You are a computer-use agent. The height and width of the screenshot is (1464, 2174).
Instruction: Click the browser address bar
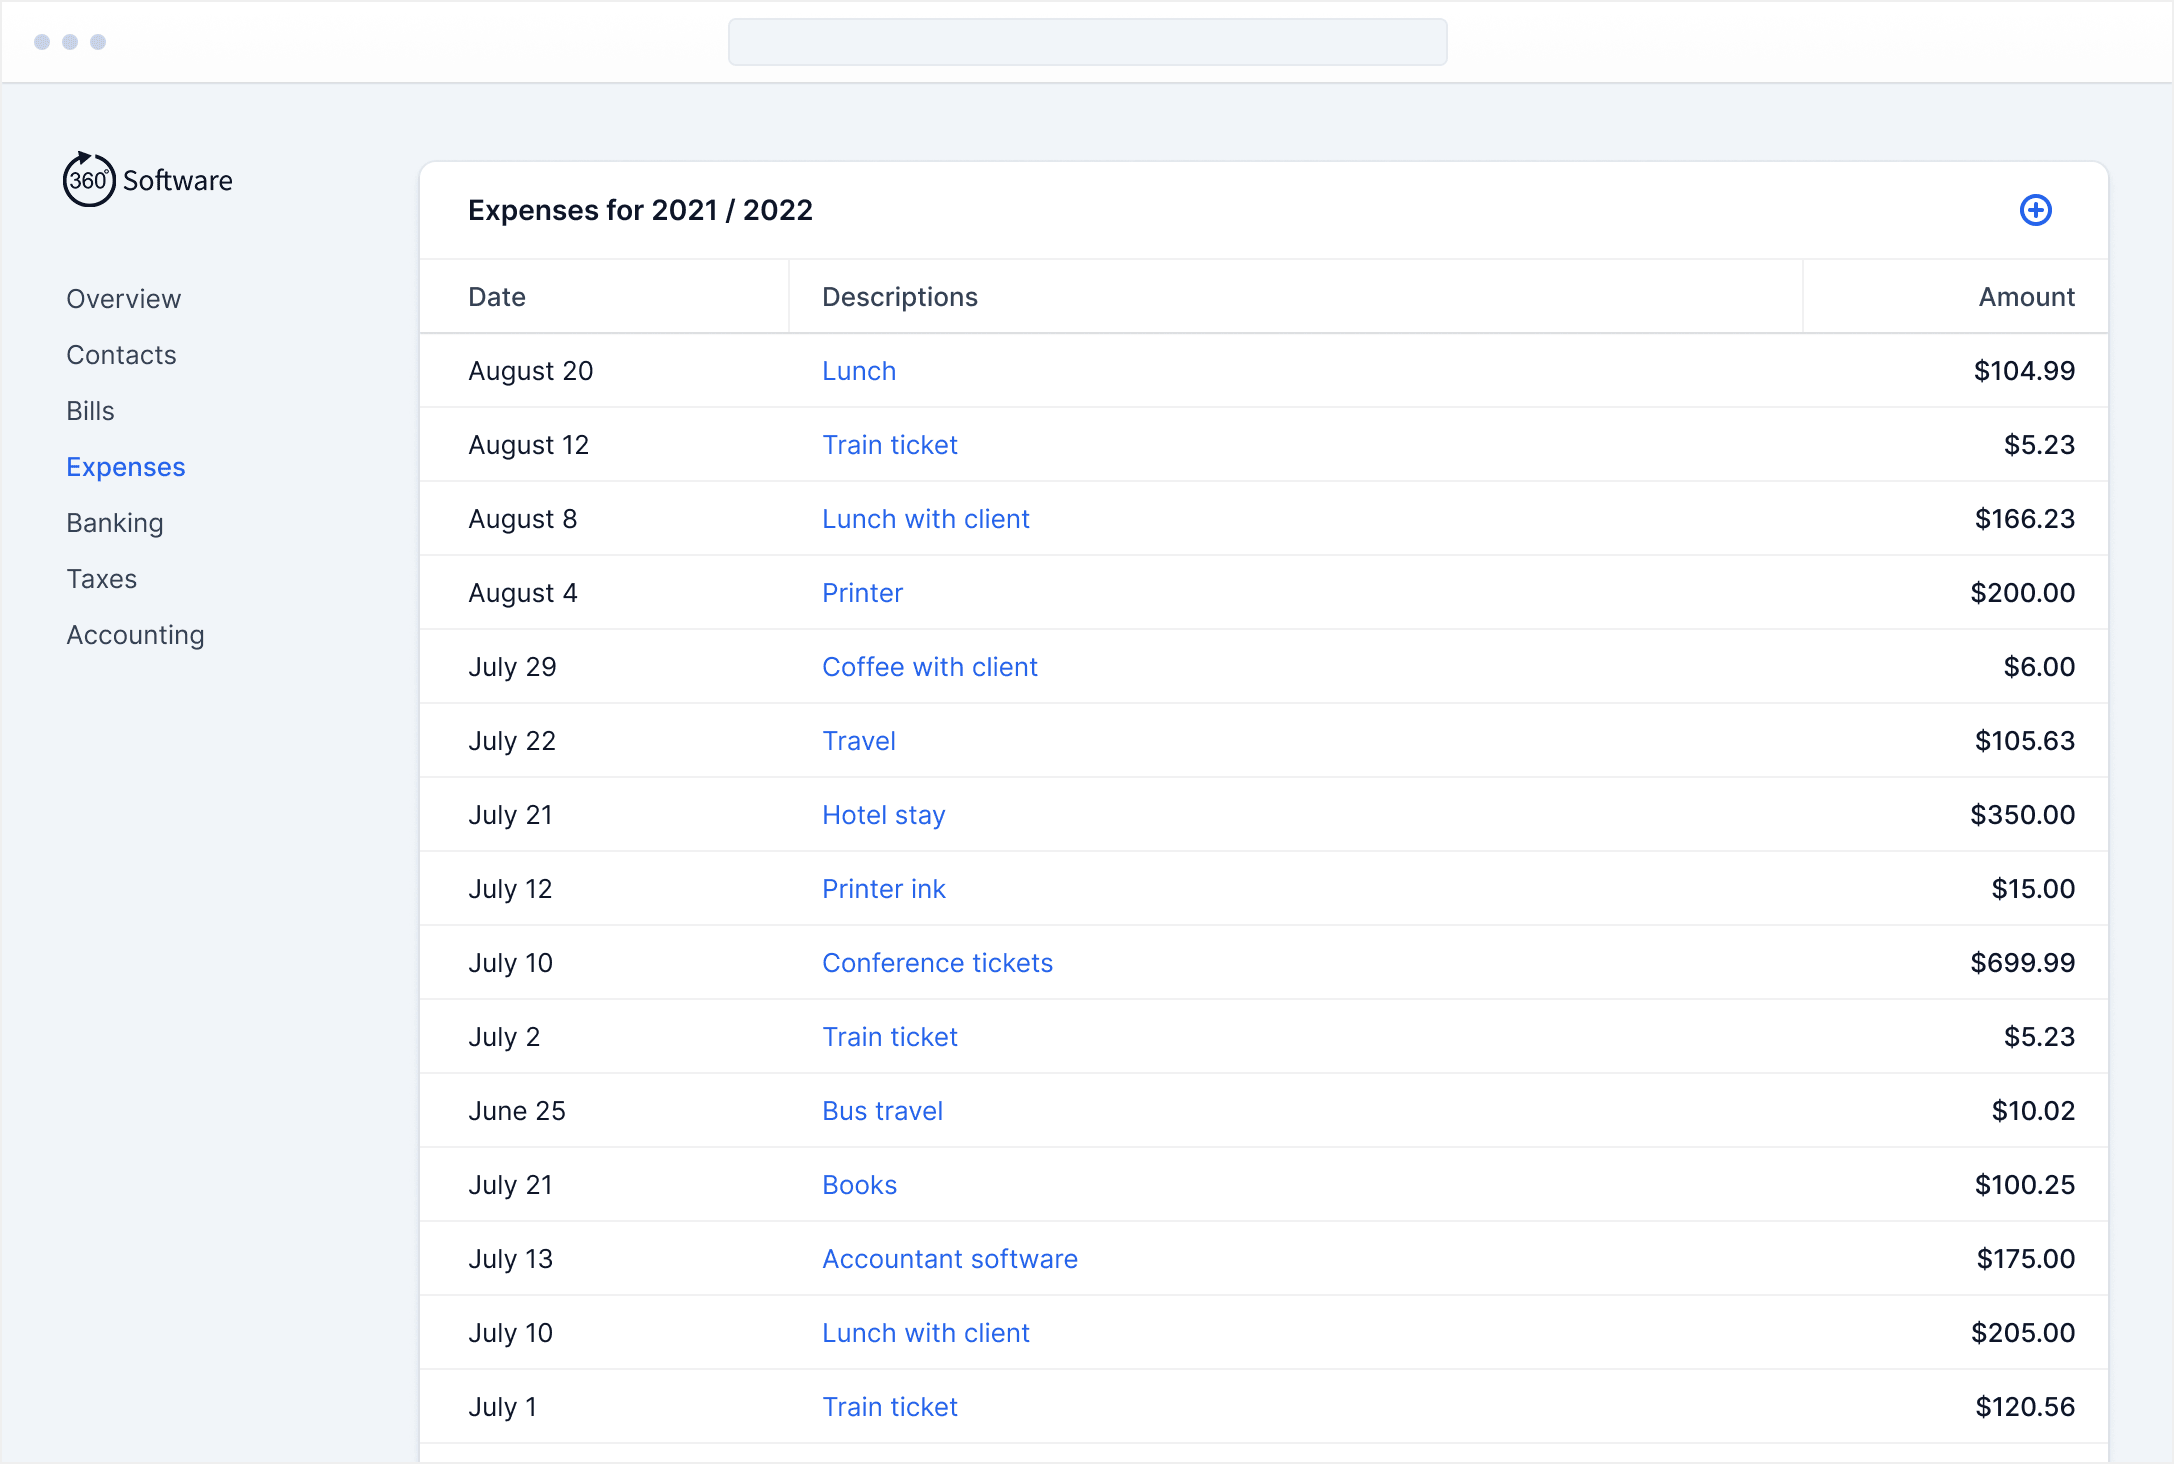(1087, 42)
